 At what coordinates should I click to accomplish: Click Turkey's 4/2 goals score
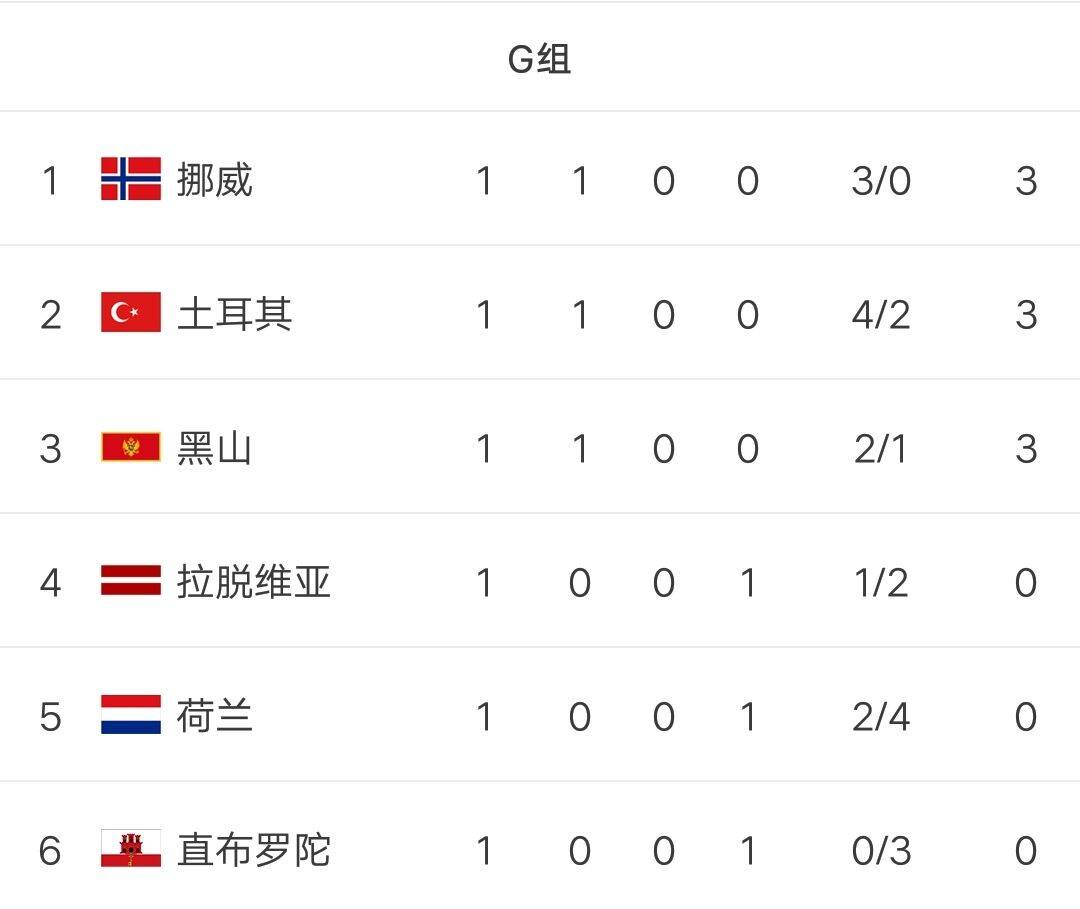point(881,315)
